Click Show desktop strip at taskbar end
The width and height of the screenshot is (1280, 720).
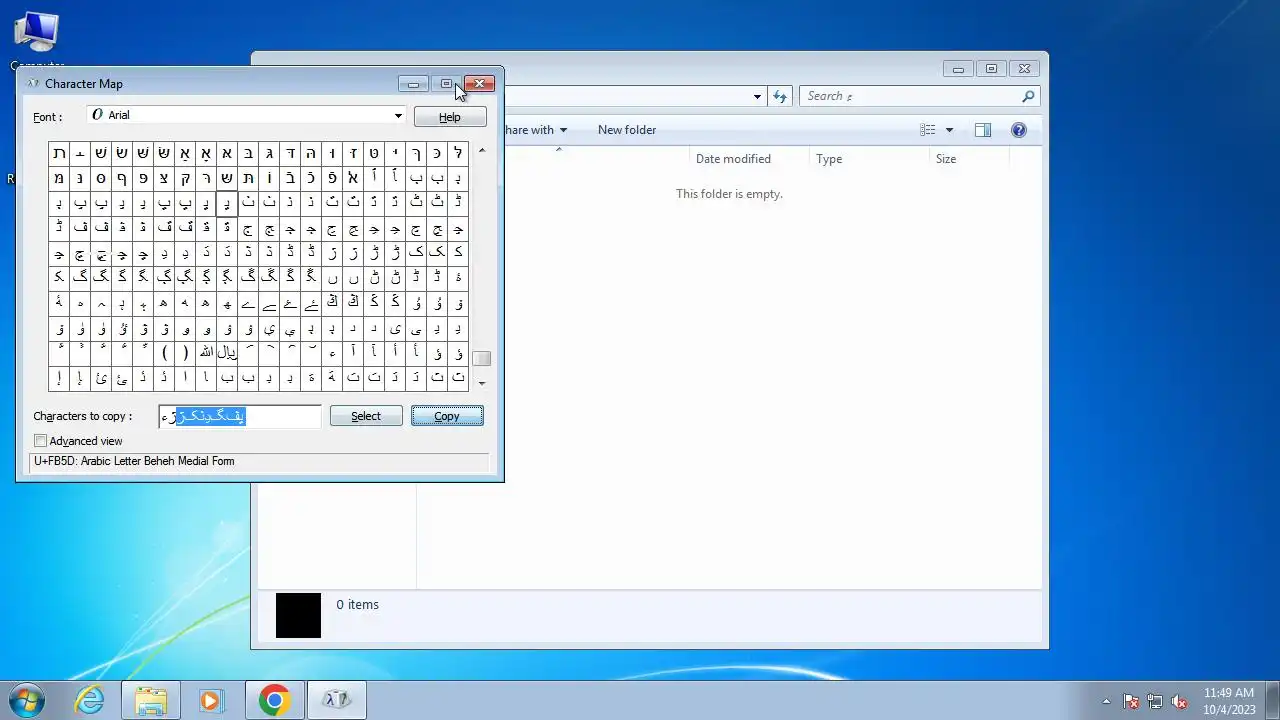(1272, 700)
